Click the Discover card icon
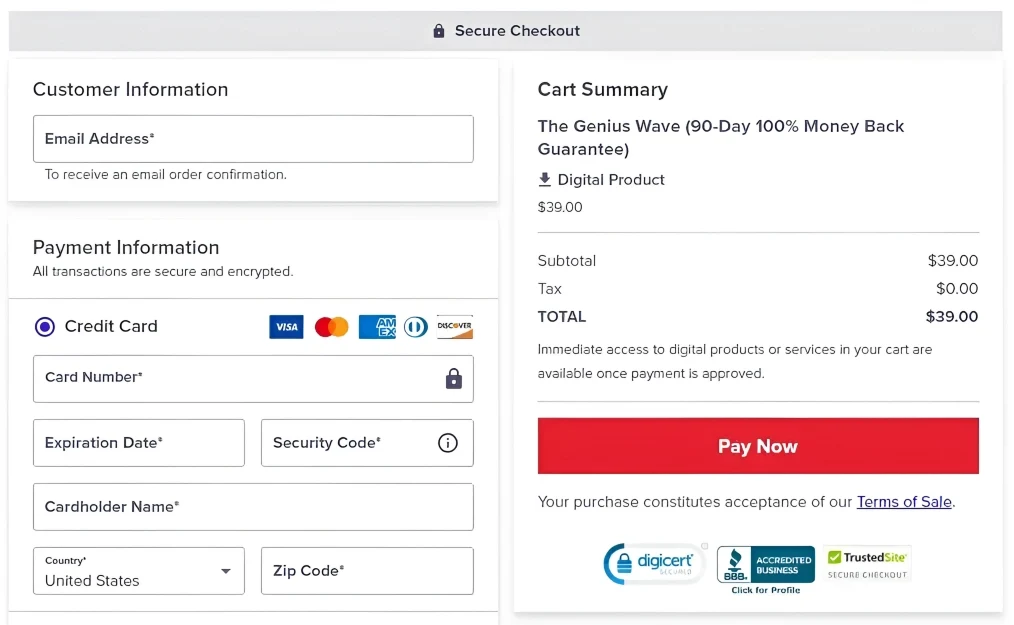Image resolution: width=1014 pixels, height=625 pixels. (454, 327)
